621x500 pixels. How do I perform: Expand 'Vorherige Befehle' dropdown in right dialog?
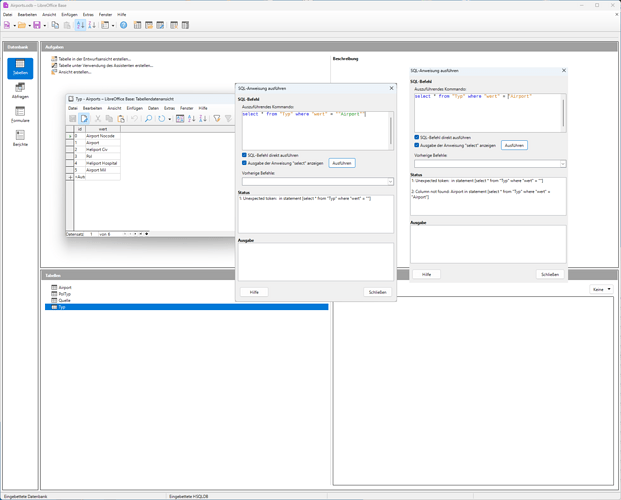(562, 163)
